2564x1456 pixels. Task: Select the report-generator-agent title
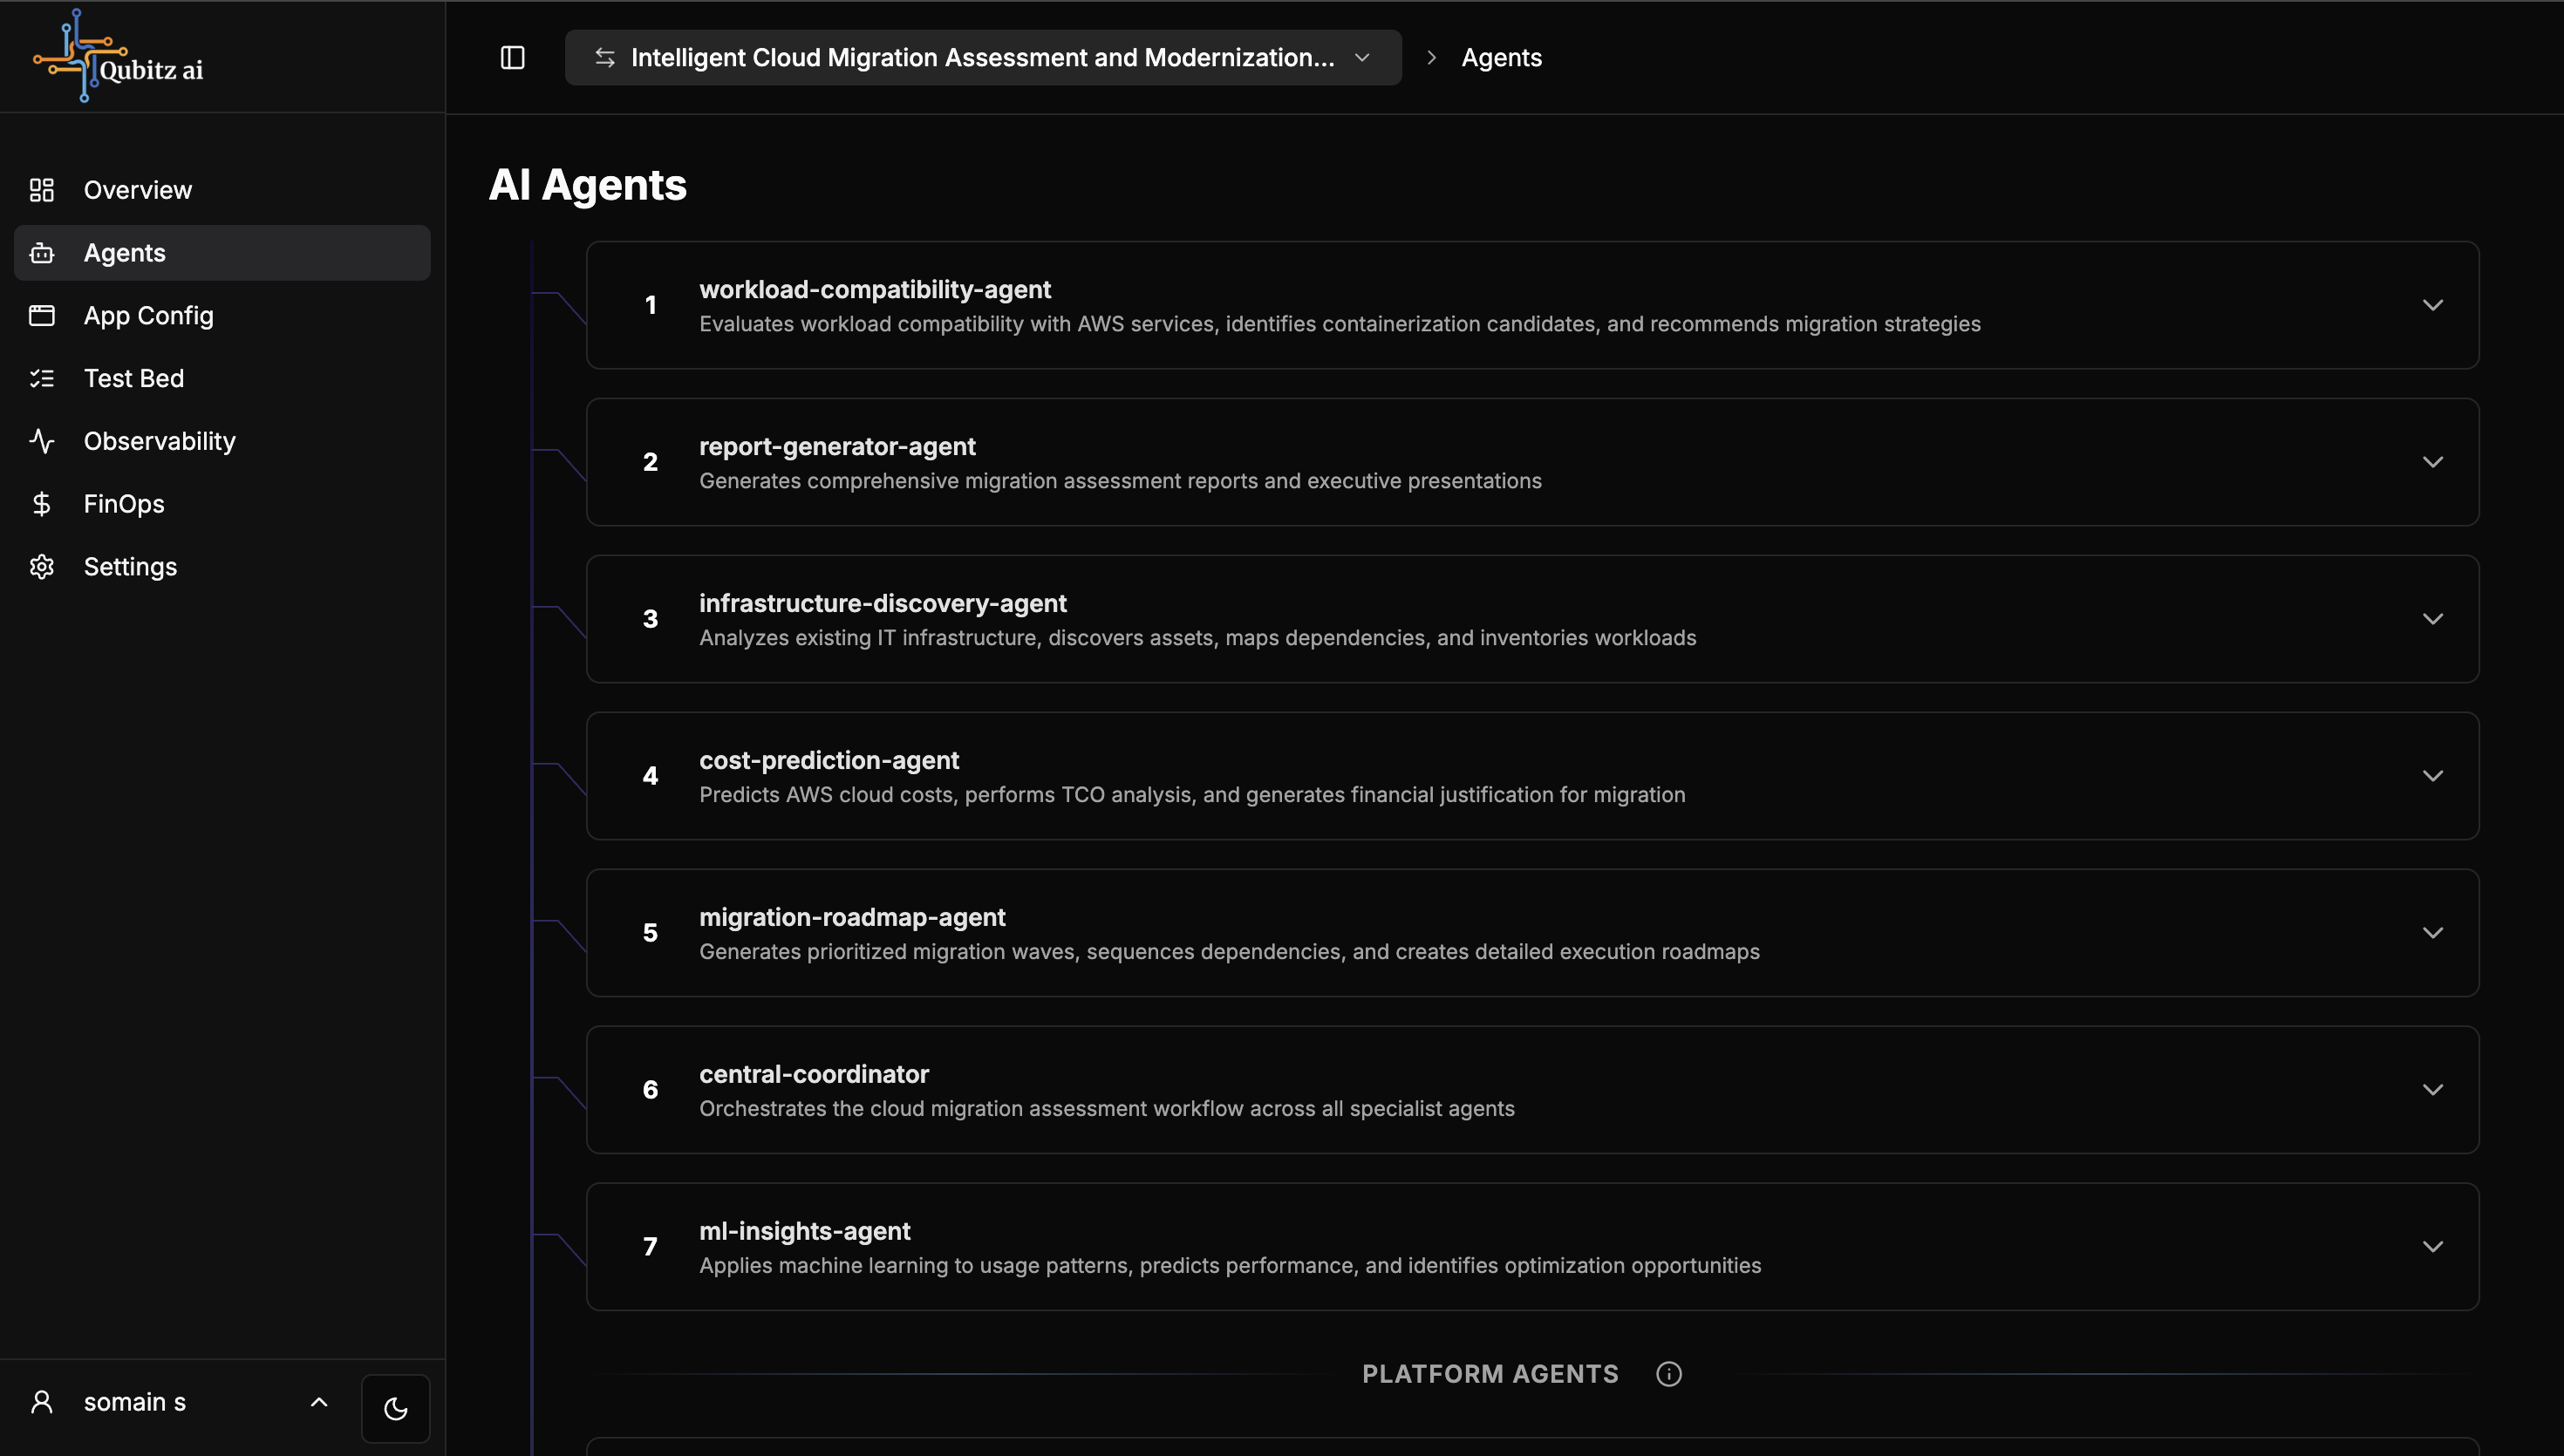837,446
